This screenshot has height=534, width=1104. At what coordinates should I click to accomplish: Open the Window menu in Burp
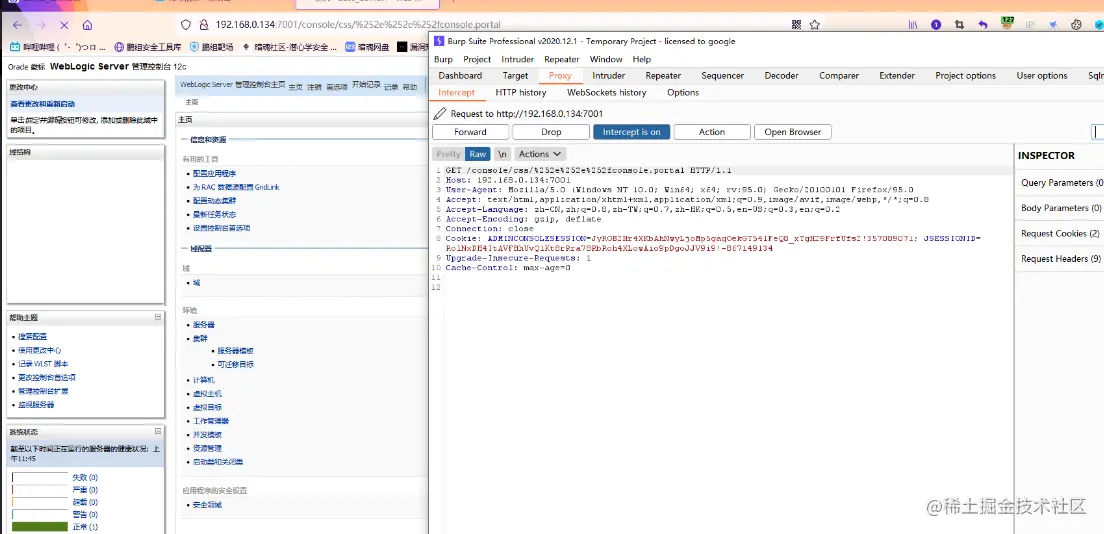(x=606, y=59)
